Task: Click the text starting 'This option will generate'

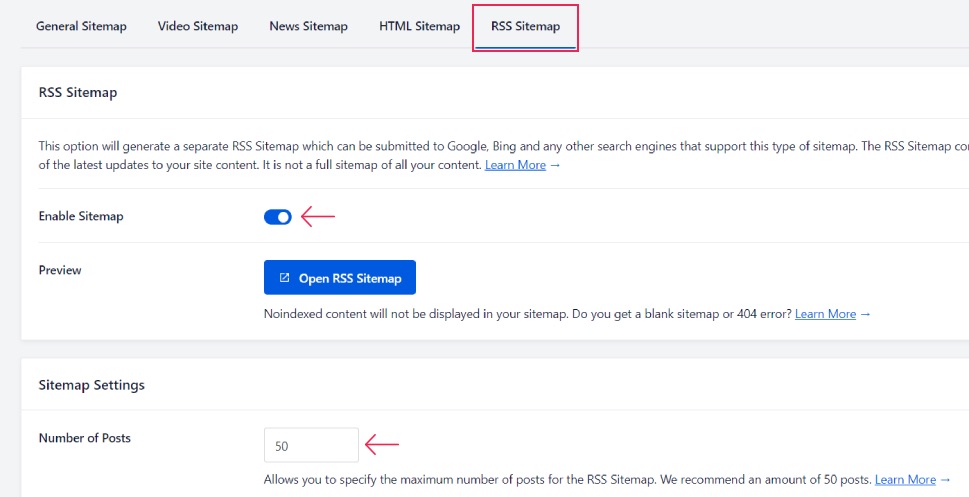Action: click(x=504, y=156)
